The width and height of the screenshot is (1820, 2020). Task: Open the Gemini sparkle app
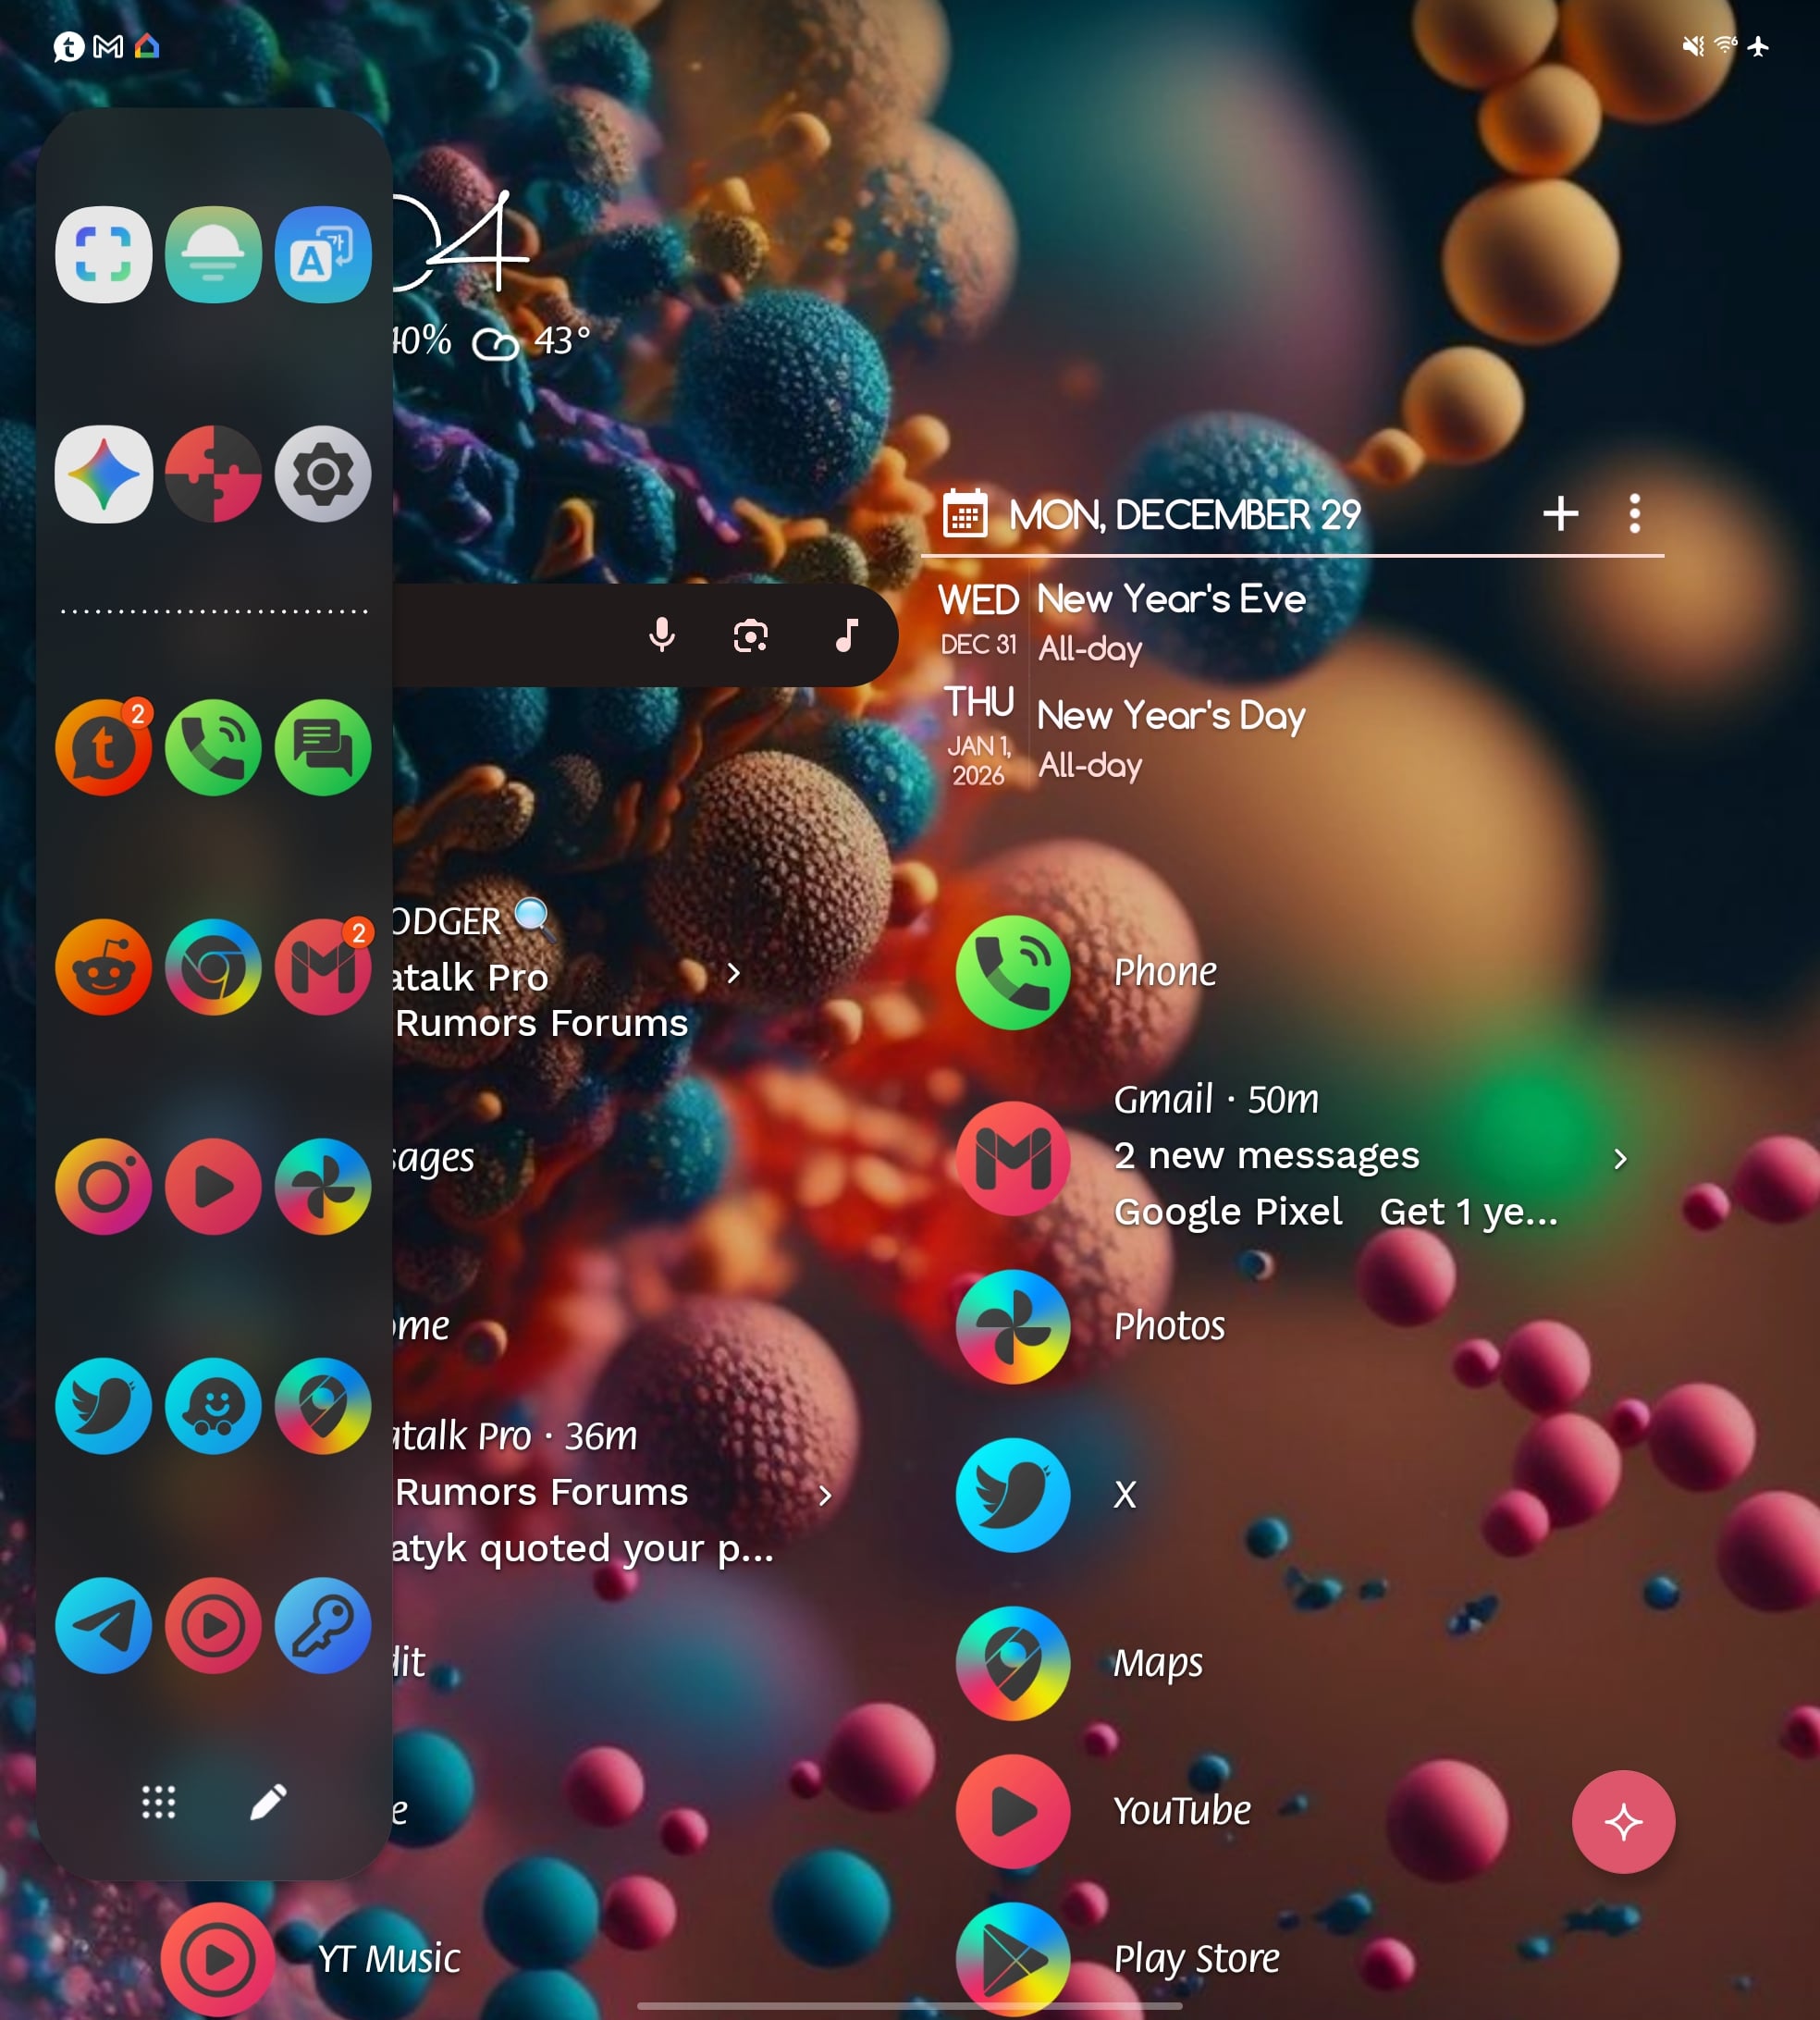tap(103, 474)
